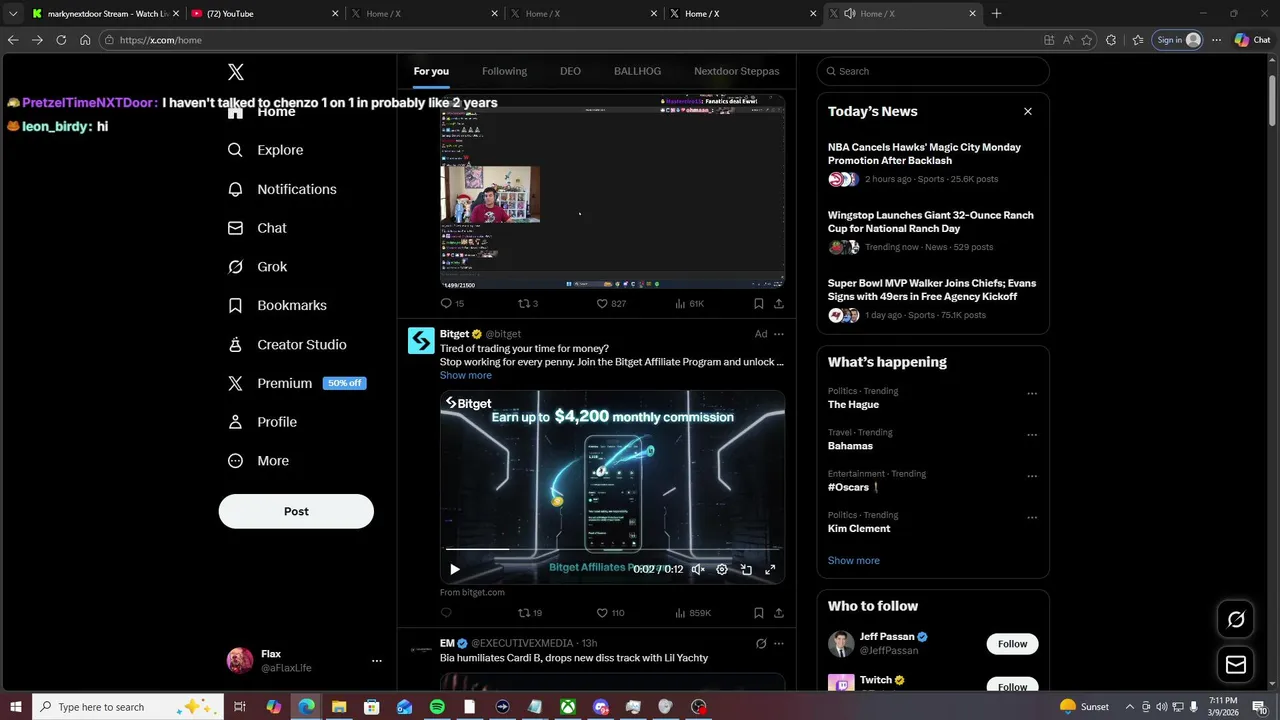The height and width of the screenshot is (720, 1280).
Task: Open Flax account options menu
Action: click(376, 661)
